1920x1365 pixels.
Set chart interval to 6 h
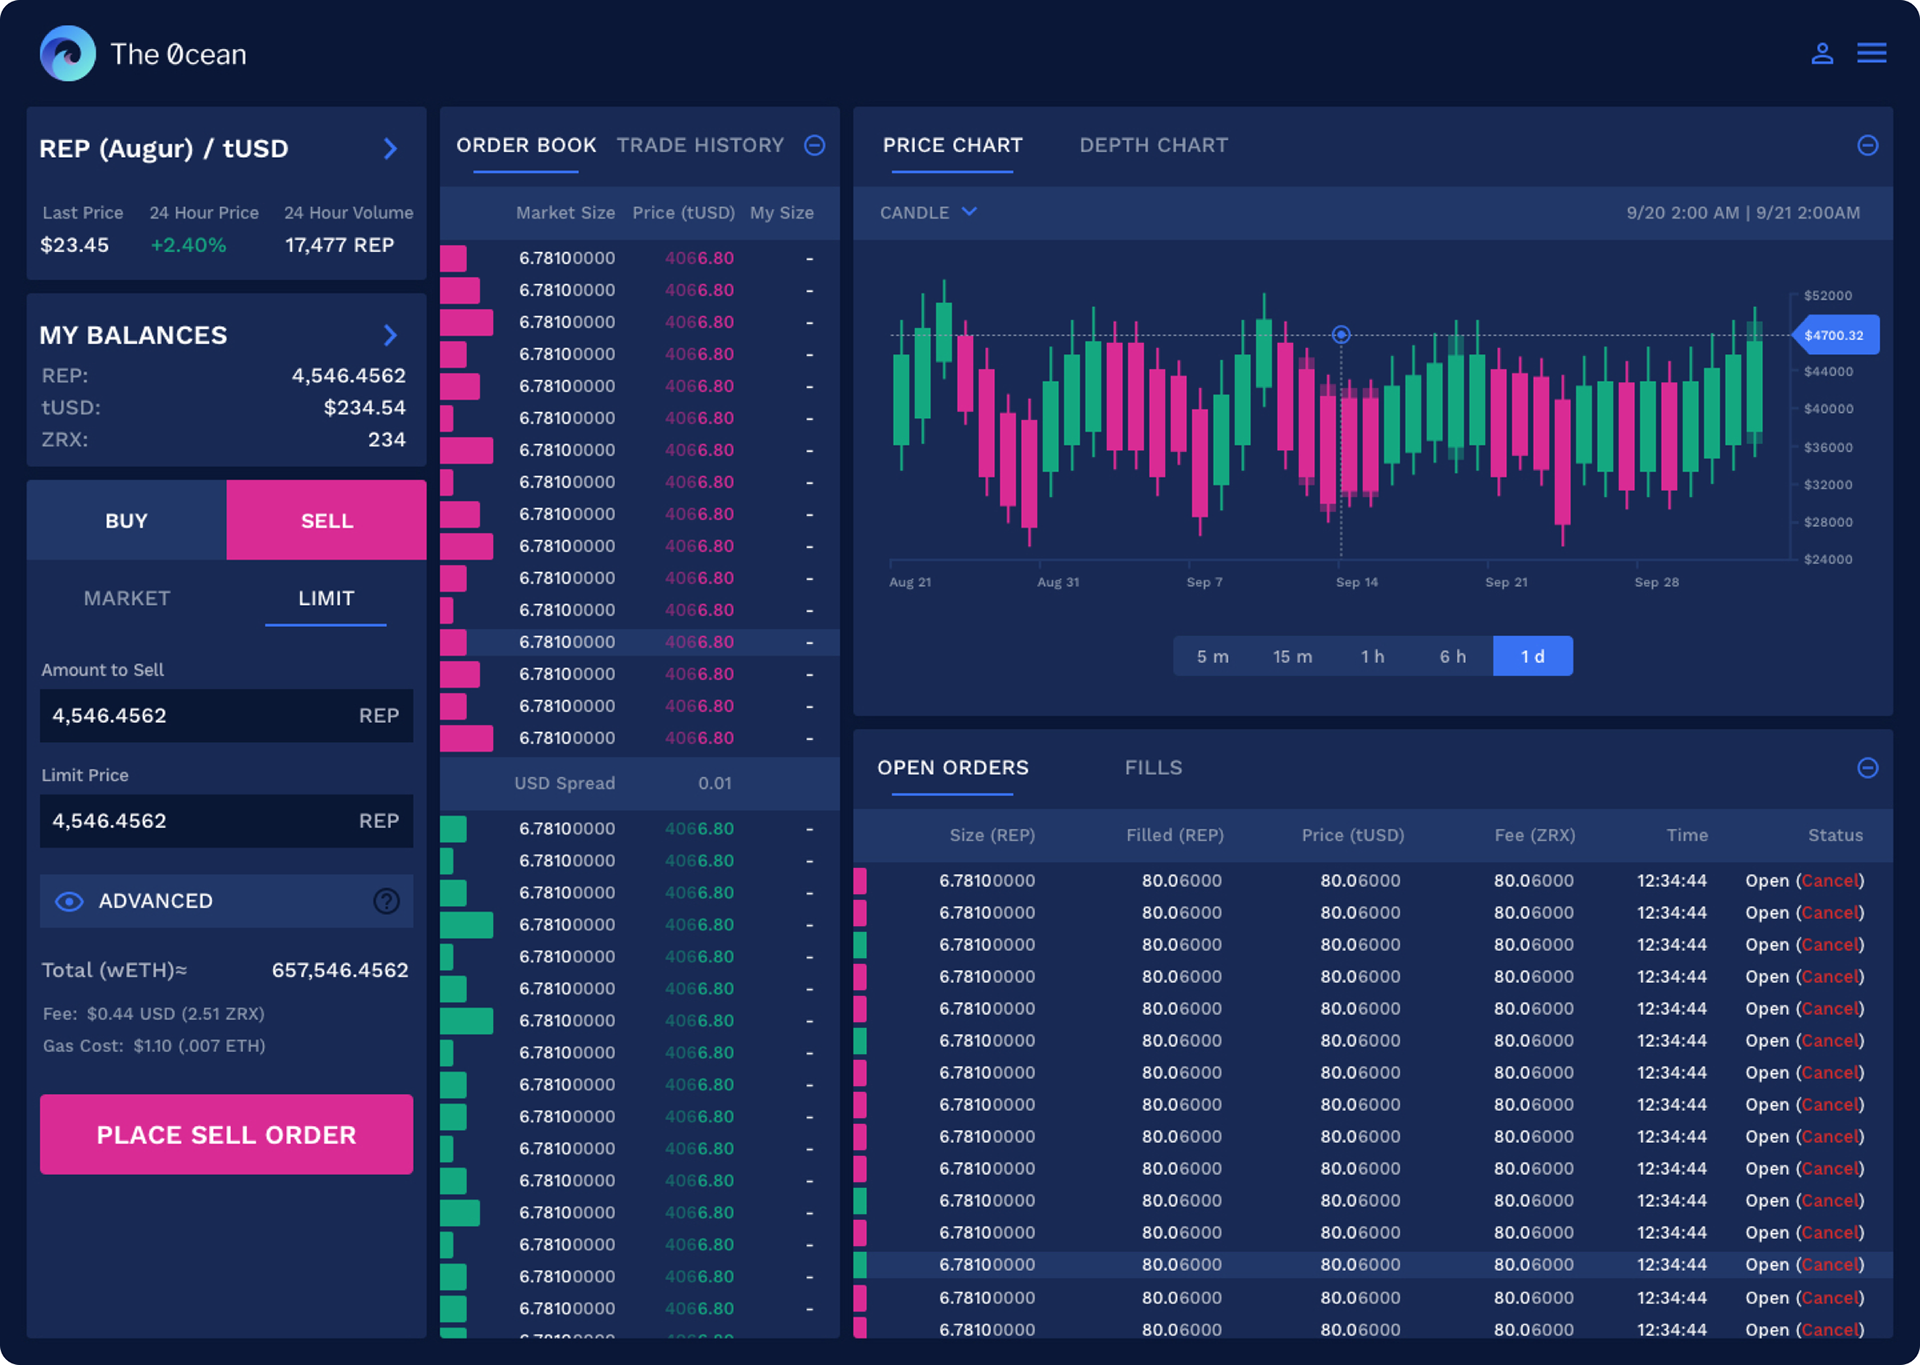pyautogui.click(x=1453, y=656)
